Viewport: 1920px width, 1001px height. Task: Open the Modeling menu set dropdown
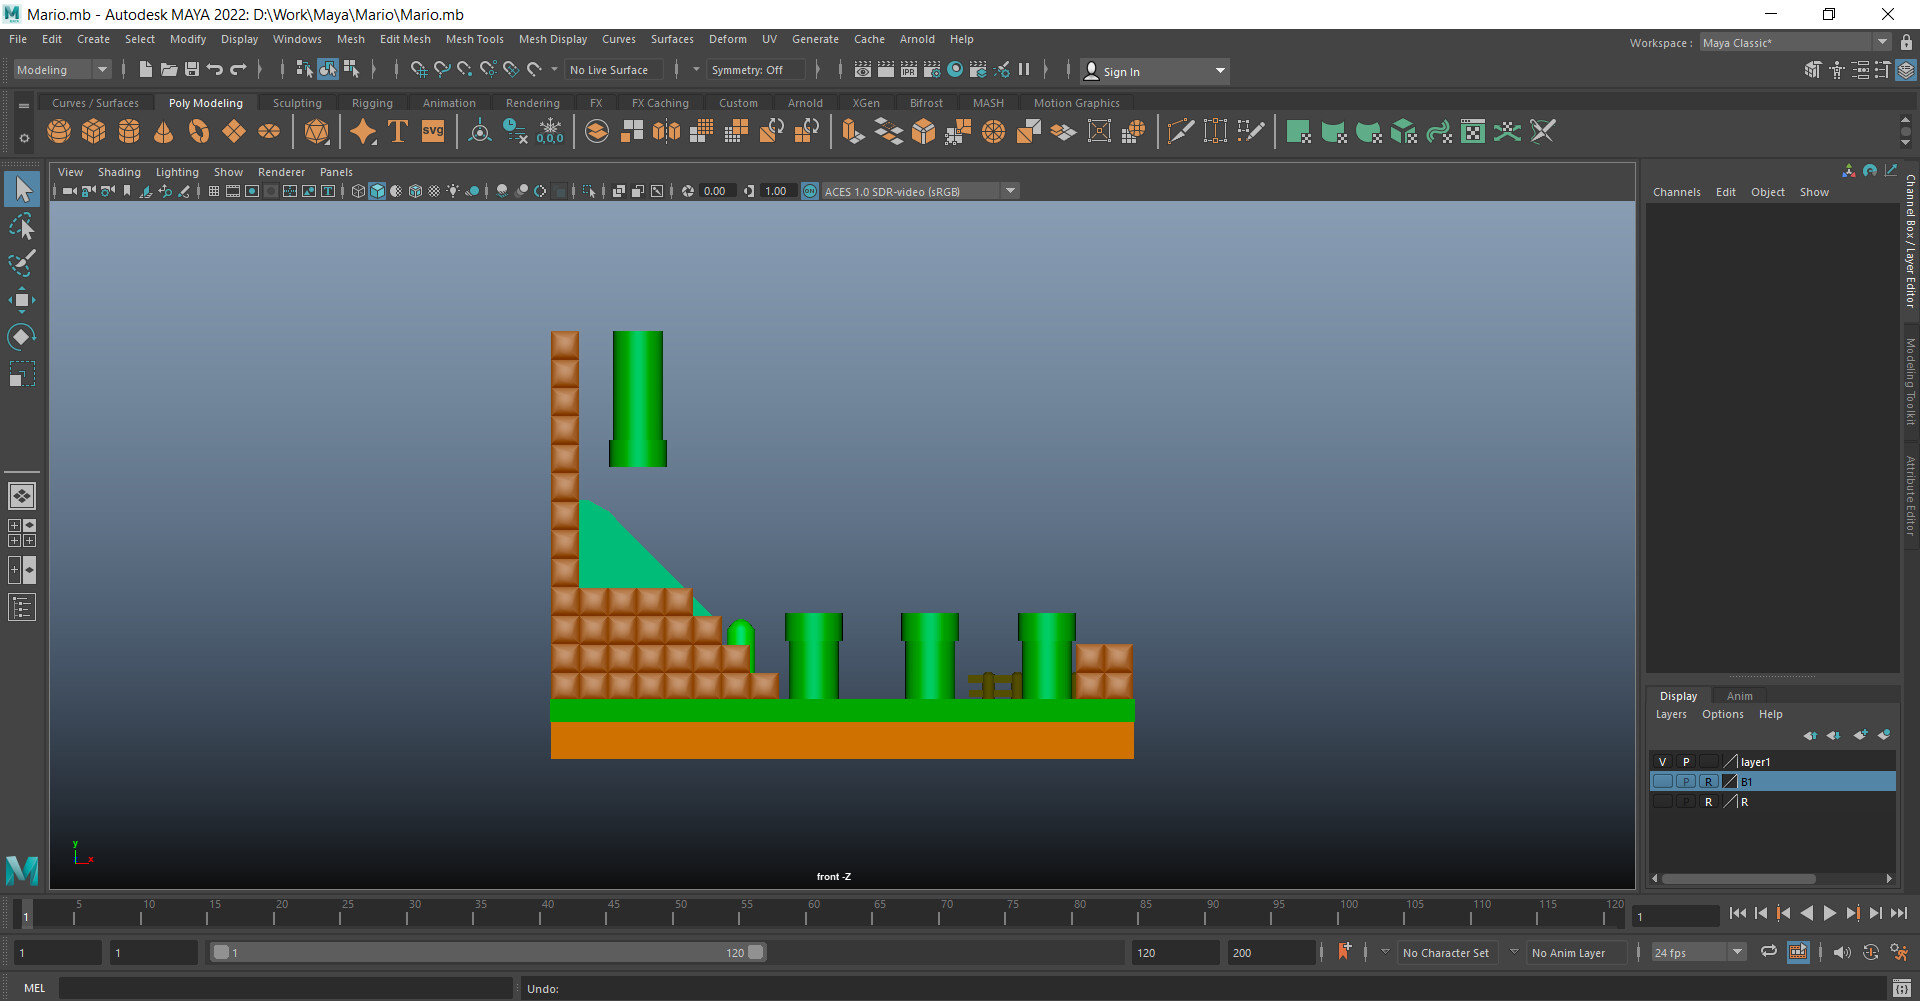pos(102,70)
